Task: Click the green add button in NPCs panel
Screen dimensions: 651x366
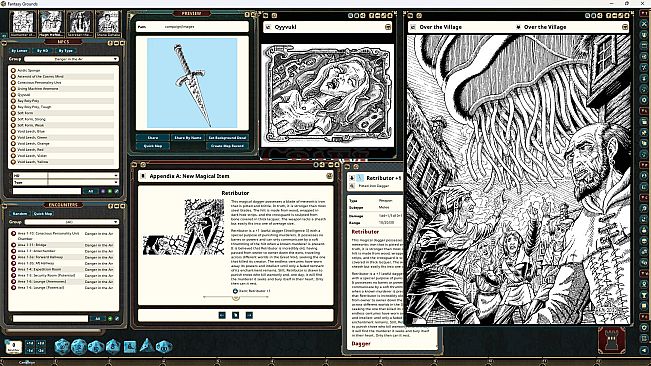Action: click(110, 191)
